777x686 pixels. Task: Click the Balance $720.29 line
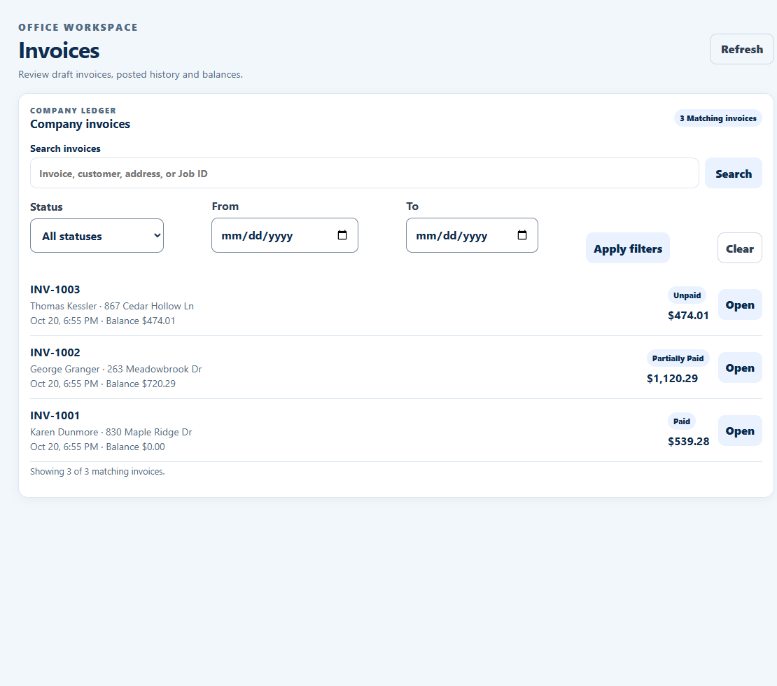103,384
